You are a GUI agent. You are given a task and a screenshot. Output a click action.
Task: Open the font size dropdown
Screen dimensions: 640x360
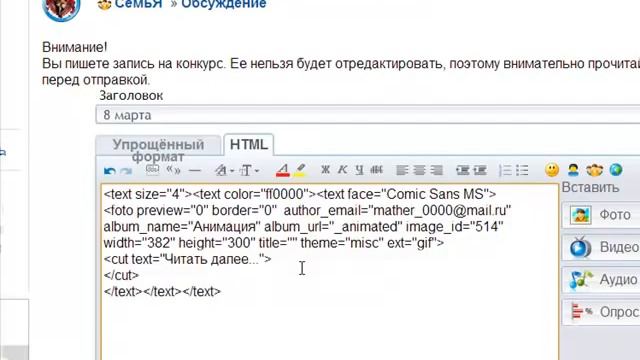point(249,170)
